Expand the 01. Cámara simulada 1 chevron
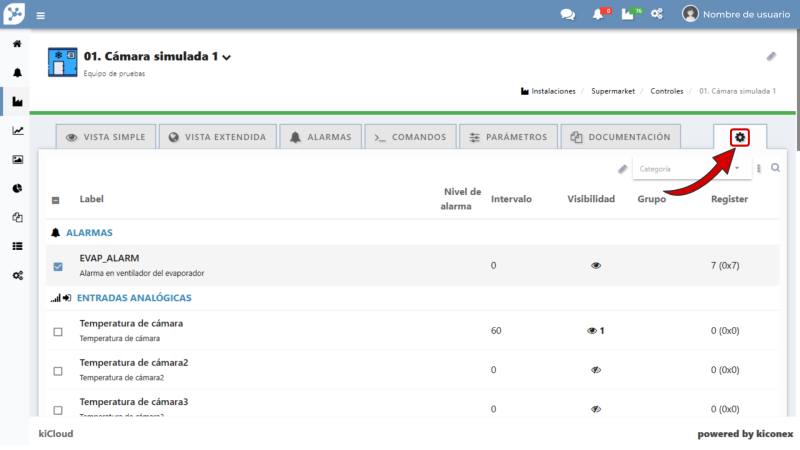The height and width of the screenshot is (450, 800). (x=227, y=58)
